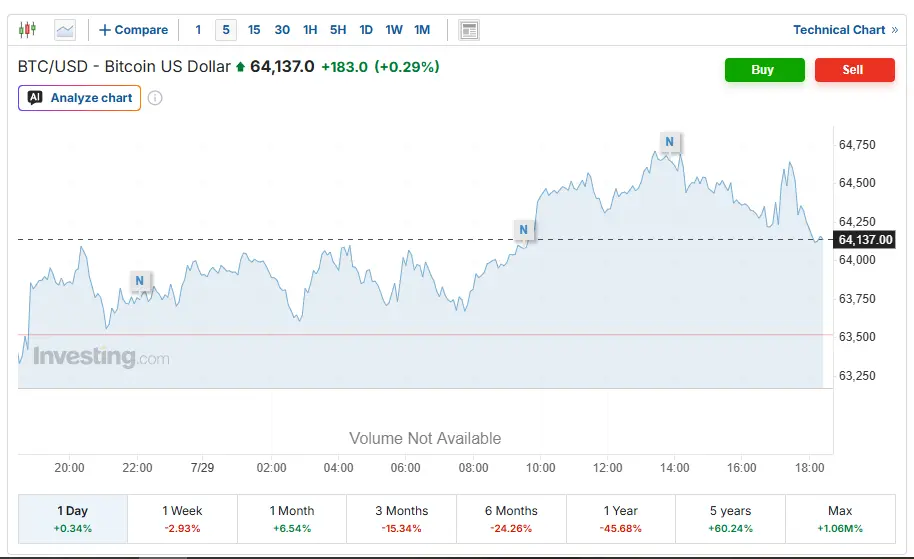Switch to candlestick chart icon

(27, 30)
